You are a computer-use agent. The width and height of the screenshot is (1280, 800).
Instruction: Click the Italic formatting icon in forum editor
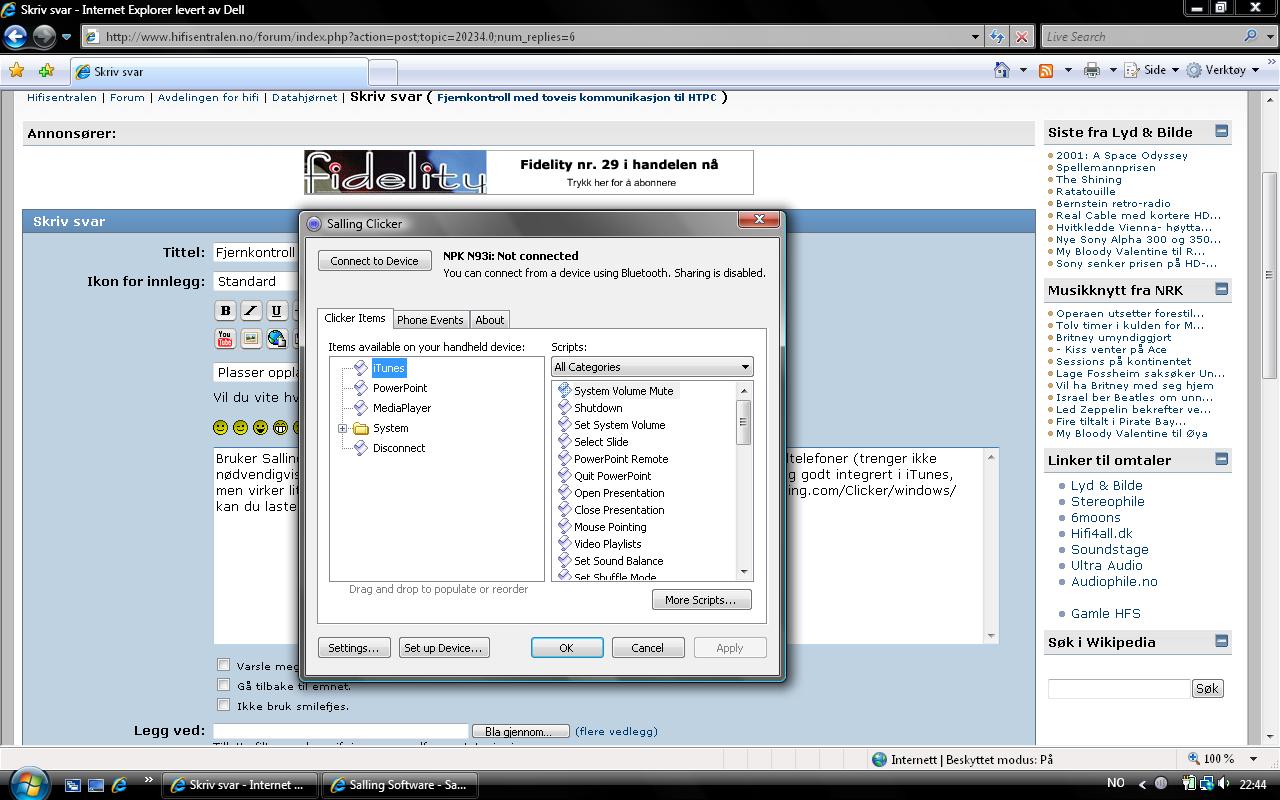click(251, 311)
